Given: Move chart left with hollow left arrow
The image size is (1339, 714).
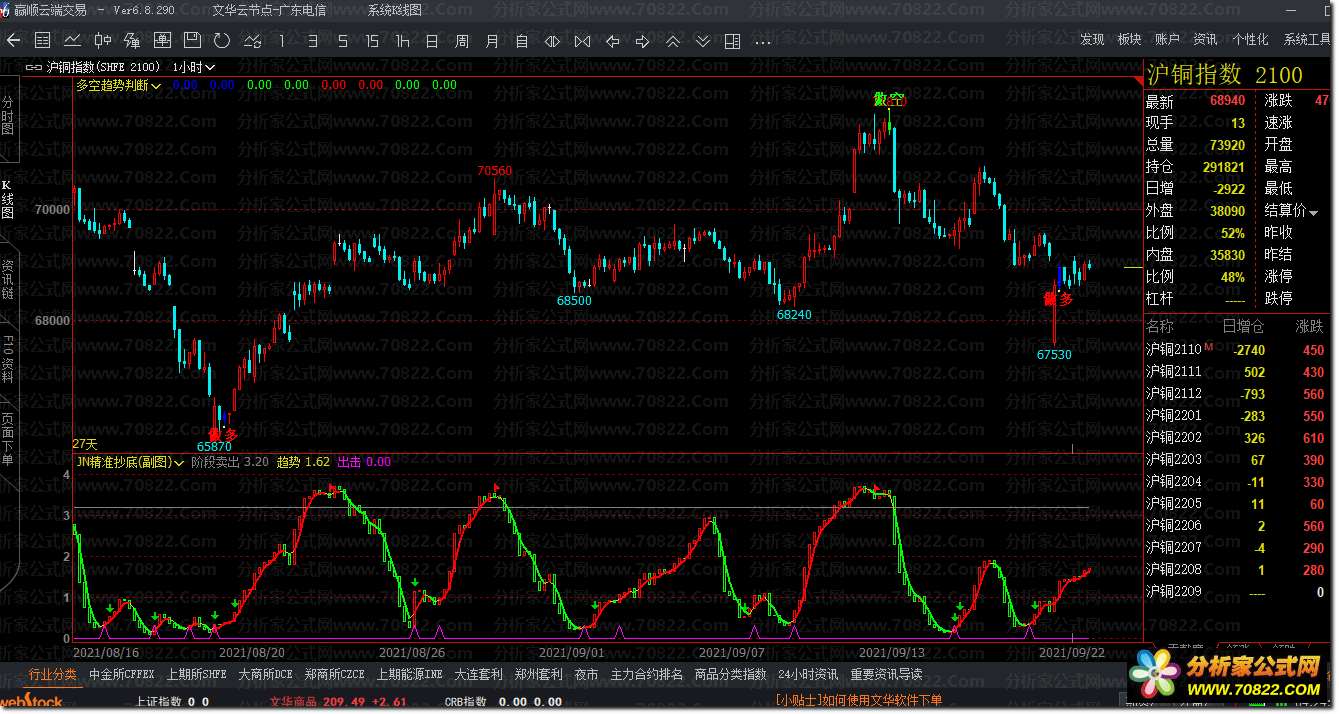Looking at the screenshot, I should click(x=612, y=41).
